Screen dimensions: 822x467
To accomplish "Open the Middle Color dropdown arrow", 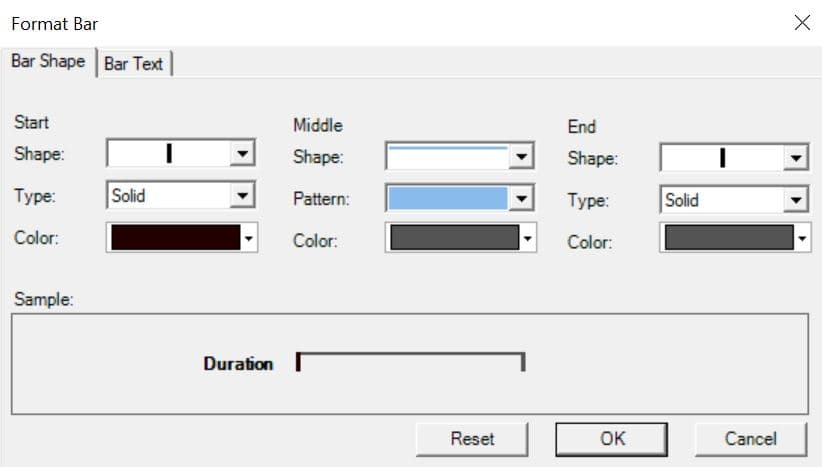I will click(x=529, y=239).
